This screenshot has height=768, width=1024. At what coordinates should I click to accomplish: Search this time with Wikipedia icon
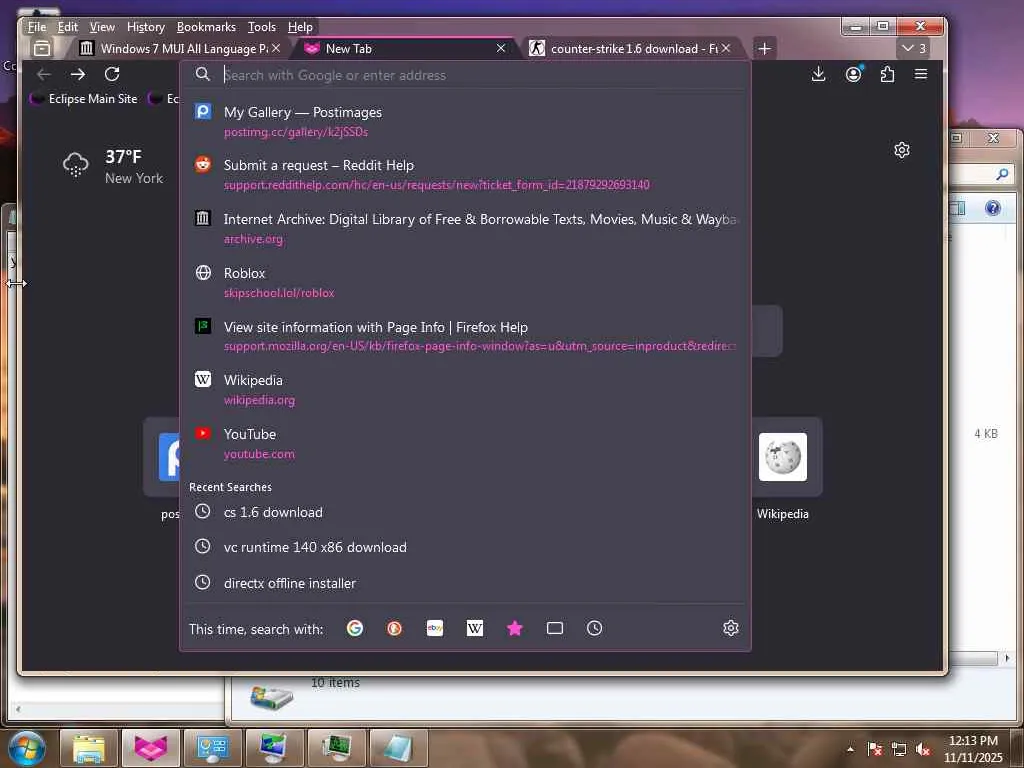(x=475, y=628)
